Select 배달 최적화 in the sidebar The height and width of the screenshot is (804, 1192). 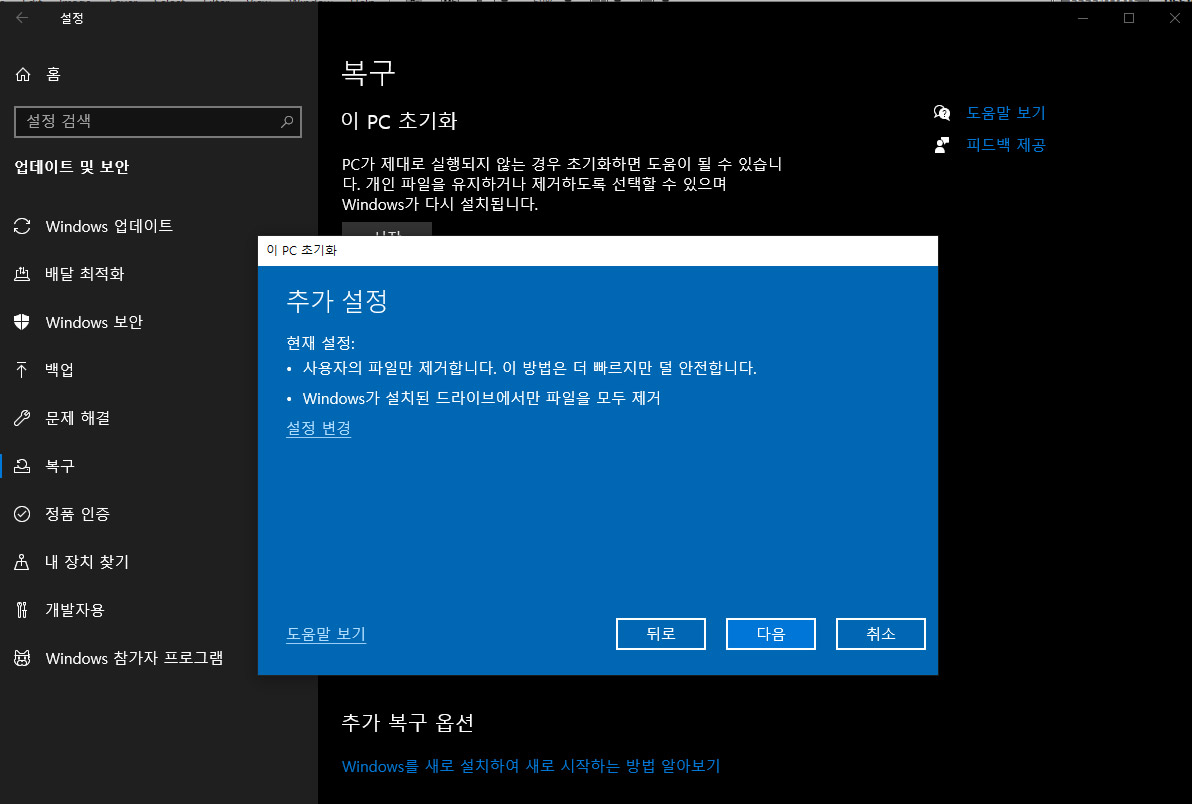pos(92,274)
